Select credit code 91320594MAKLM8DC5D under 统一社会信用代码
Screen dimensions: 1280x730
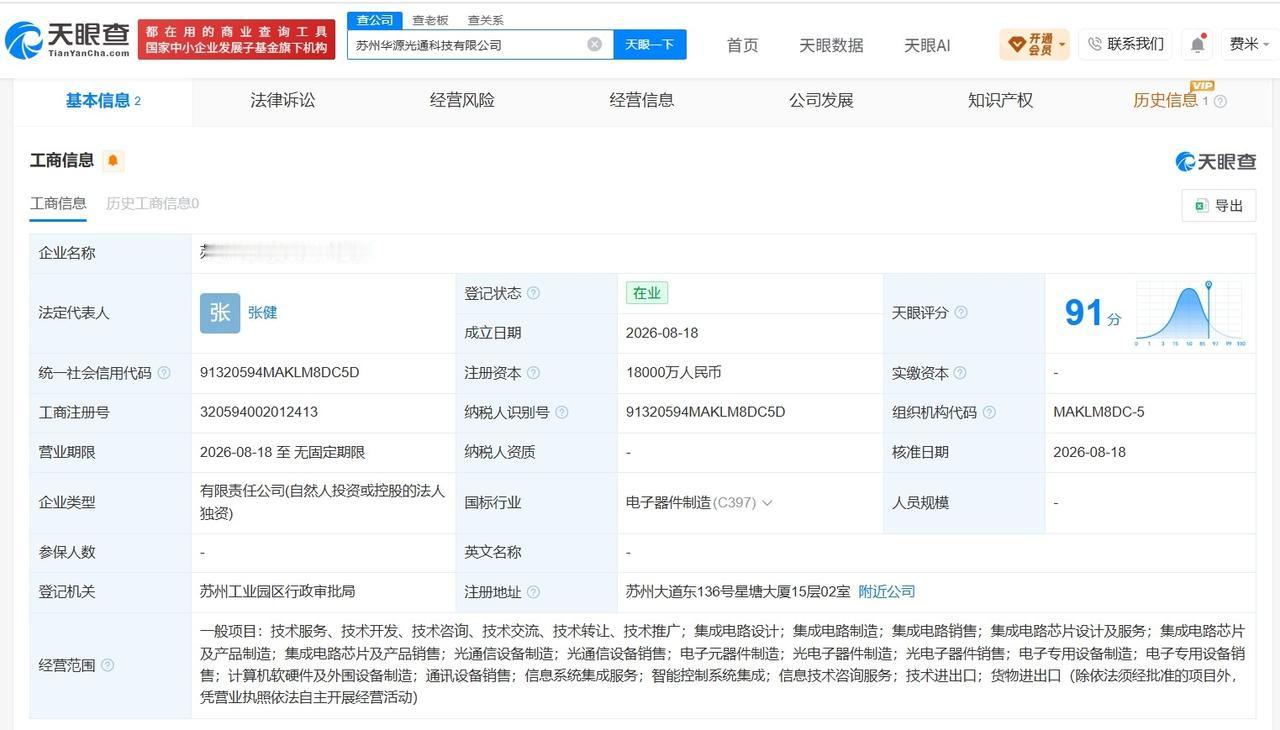pyautogui.click(x=279, y=372)
